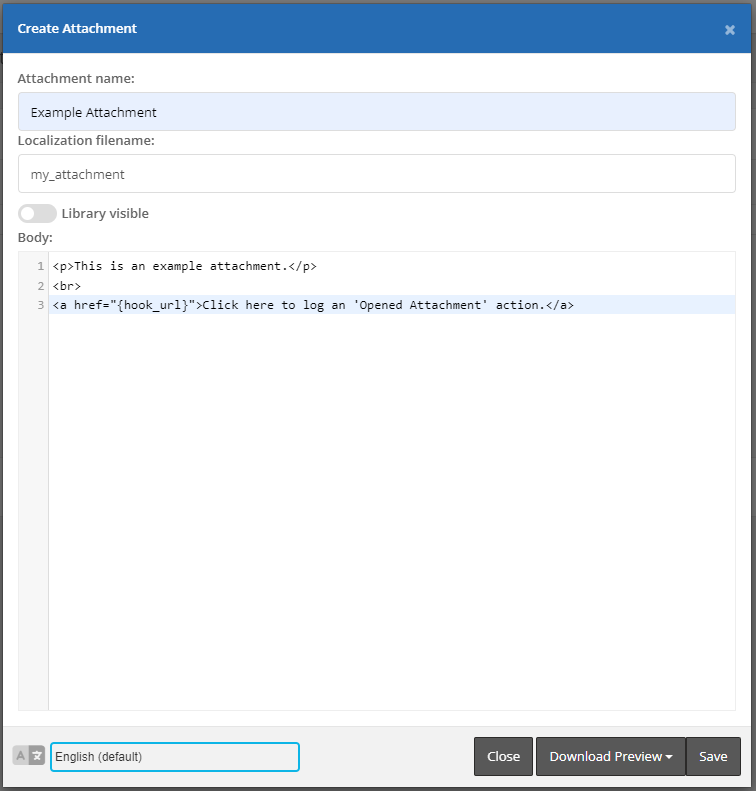Viewport: 756px width, 791px height.
Task: Click line number 1 in editor gutter
Action: [x=40, y=266]
